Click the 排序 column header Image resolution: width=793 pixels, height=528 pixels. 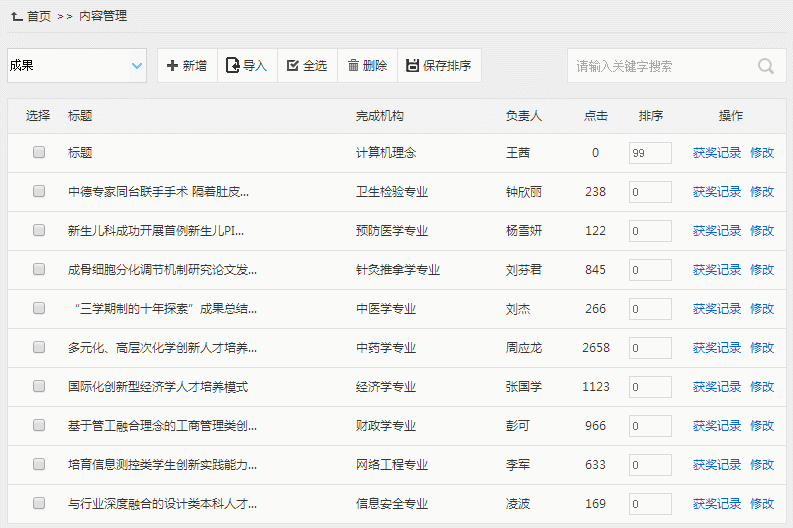tap(651, 116)
